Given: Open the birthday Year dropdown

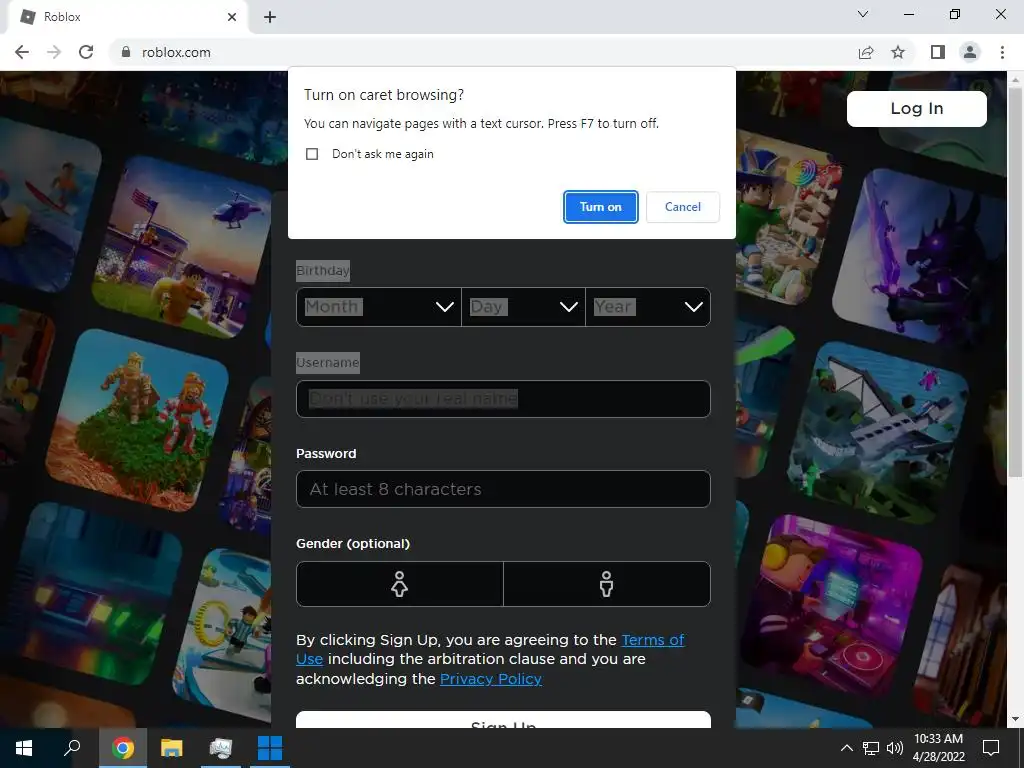Looking at the screenshot, I should [x=648, y=307].
